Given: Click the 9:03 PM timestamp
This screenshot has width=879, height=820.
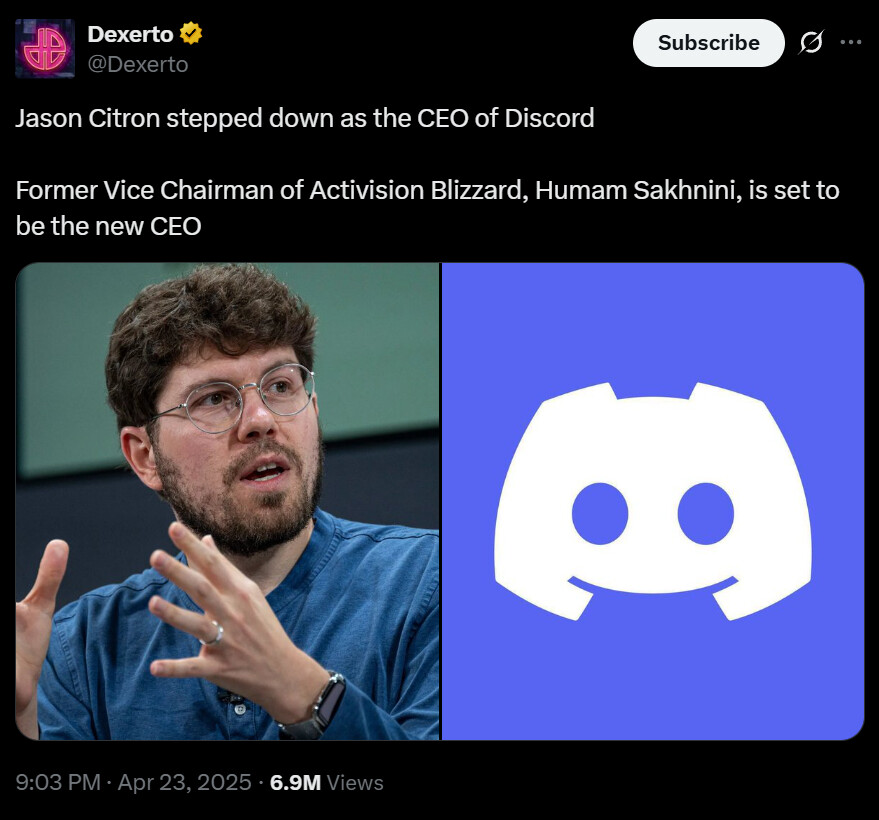Looking at the screenshot, I should [x=58, y=782].
